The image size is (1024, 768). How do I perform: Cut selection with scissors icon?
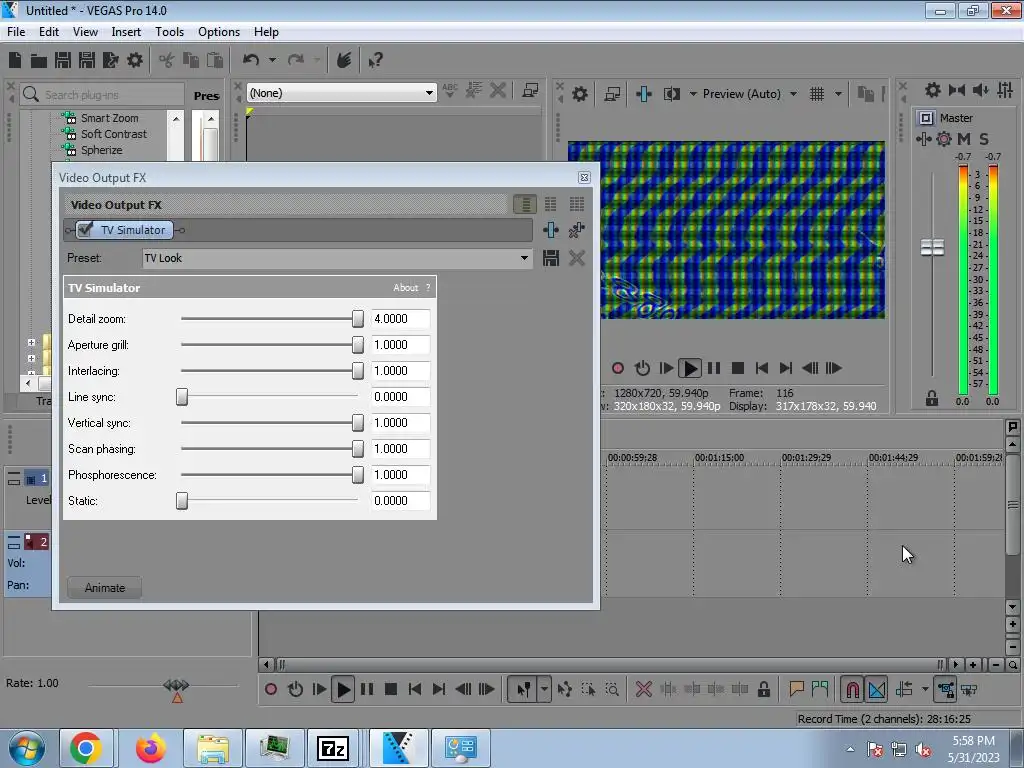(167, 60)
